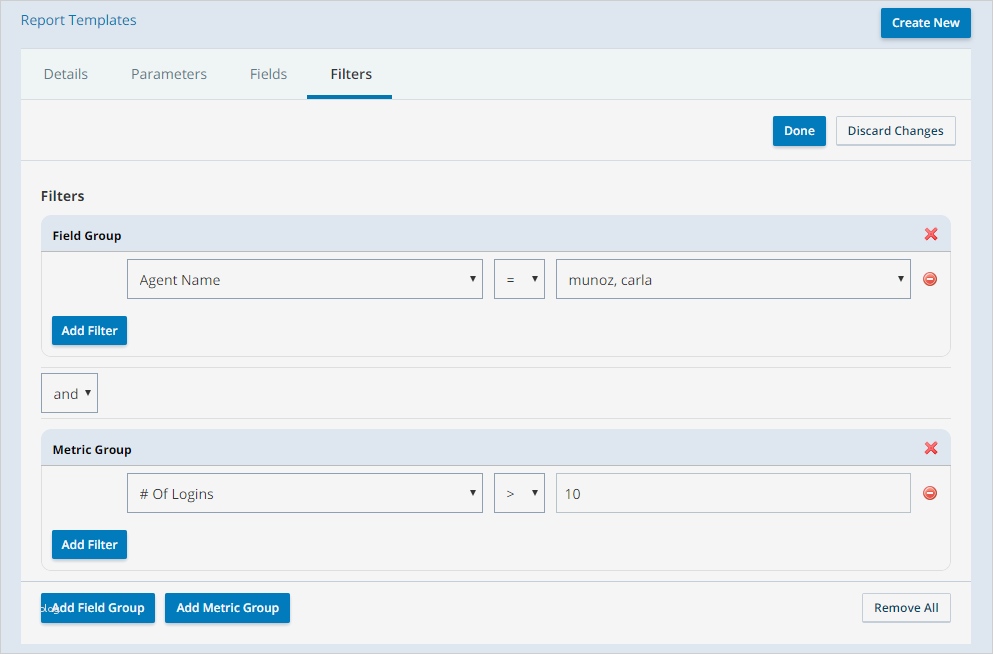
Task: Change the 'and' group conjunction dropdown
Action: click(69, 393)
